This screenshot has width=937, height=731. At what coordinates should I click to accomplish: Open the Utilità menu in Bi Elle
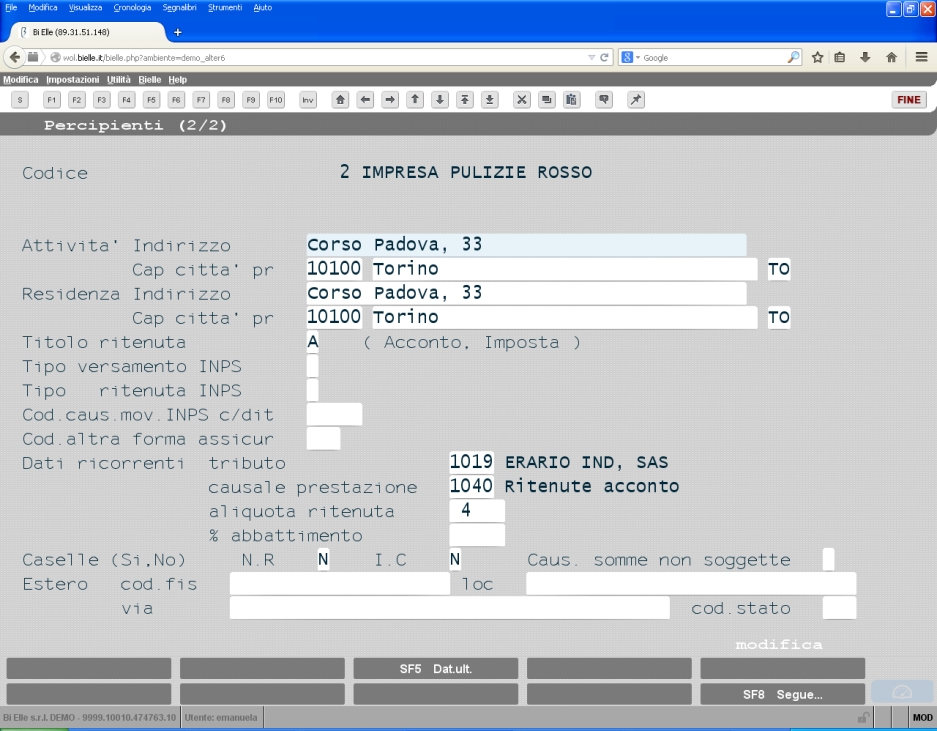click(x=118, y=79)
